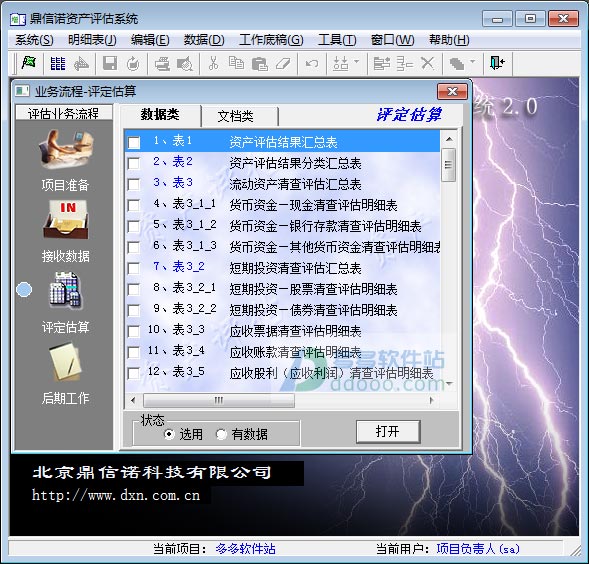Check the box for 表1 资产评估结果汇总表
The image size is (589, 564).
pyautogui.click(x=134, y=143)
